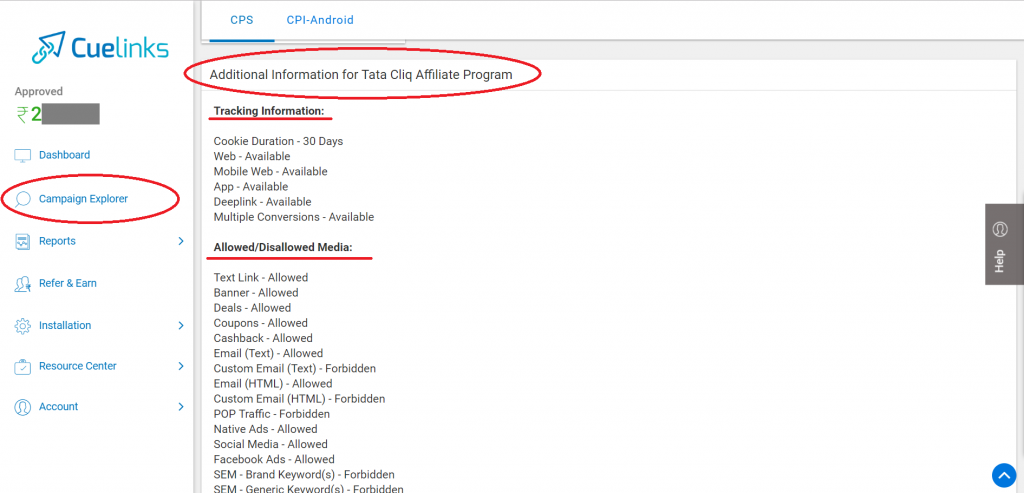Expand the Resource Center submenu chevron

tap(181, 366)
